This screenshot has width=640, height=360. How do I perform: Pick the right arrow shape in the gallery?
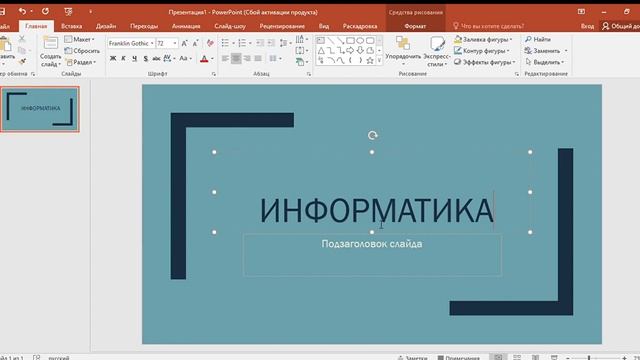click(350, 51)
